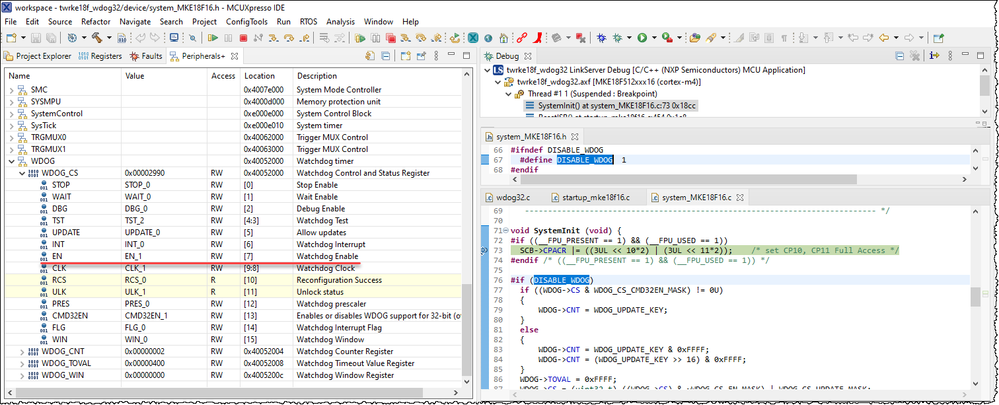The width and height of the screenshot is (999, 405).
Task: Click the Faults view bug icon
Action: click(x=135, y=56)
